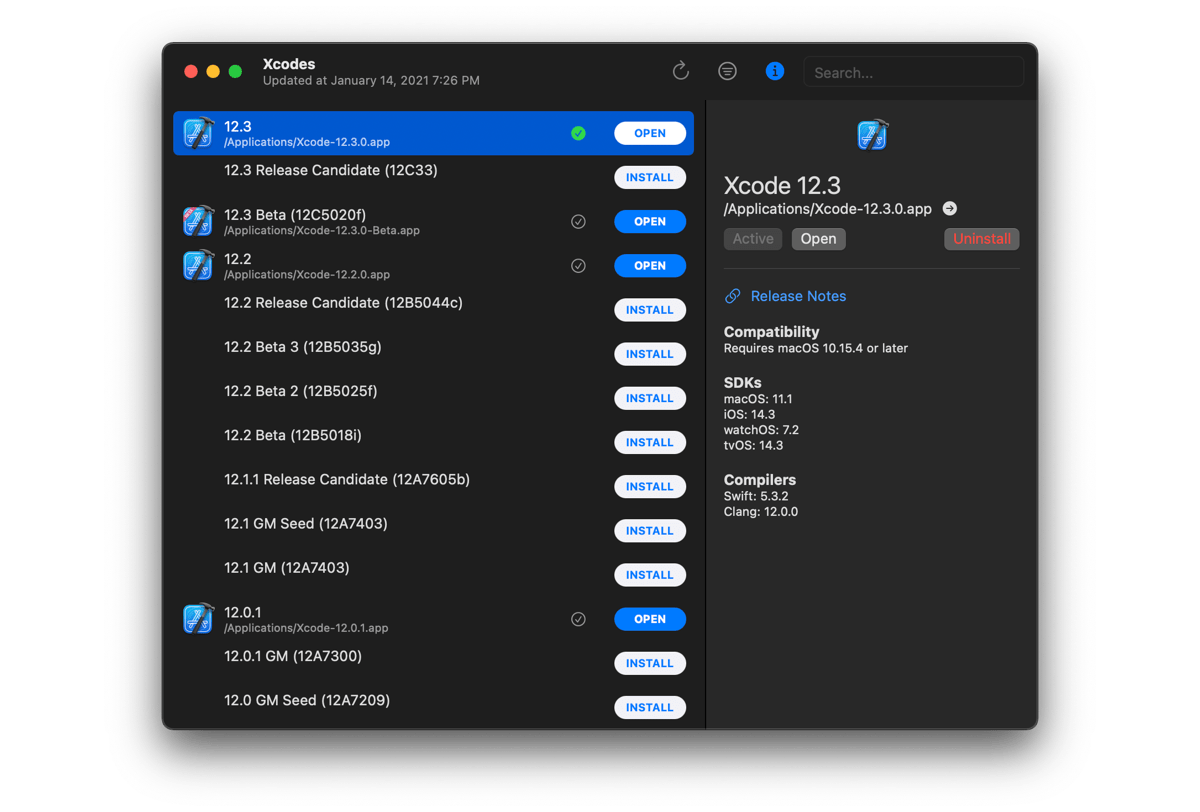Click the refresh Xcode list icon

click(680, 71)
